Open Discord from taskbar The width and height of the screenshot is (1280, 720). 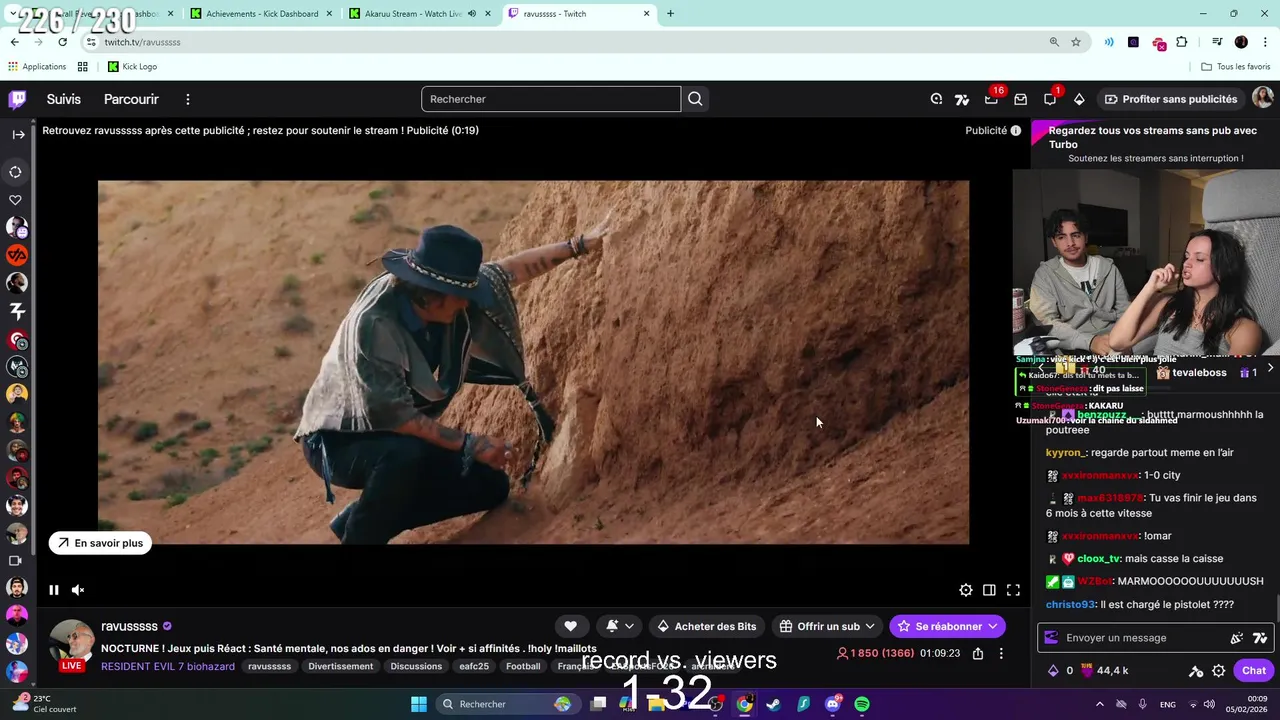[833, 704]
